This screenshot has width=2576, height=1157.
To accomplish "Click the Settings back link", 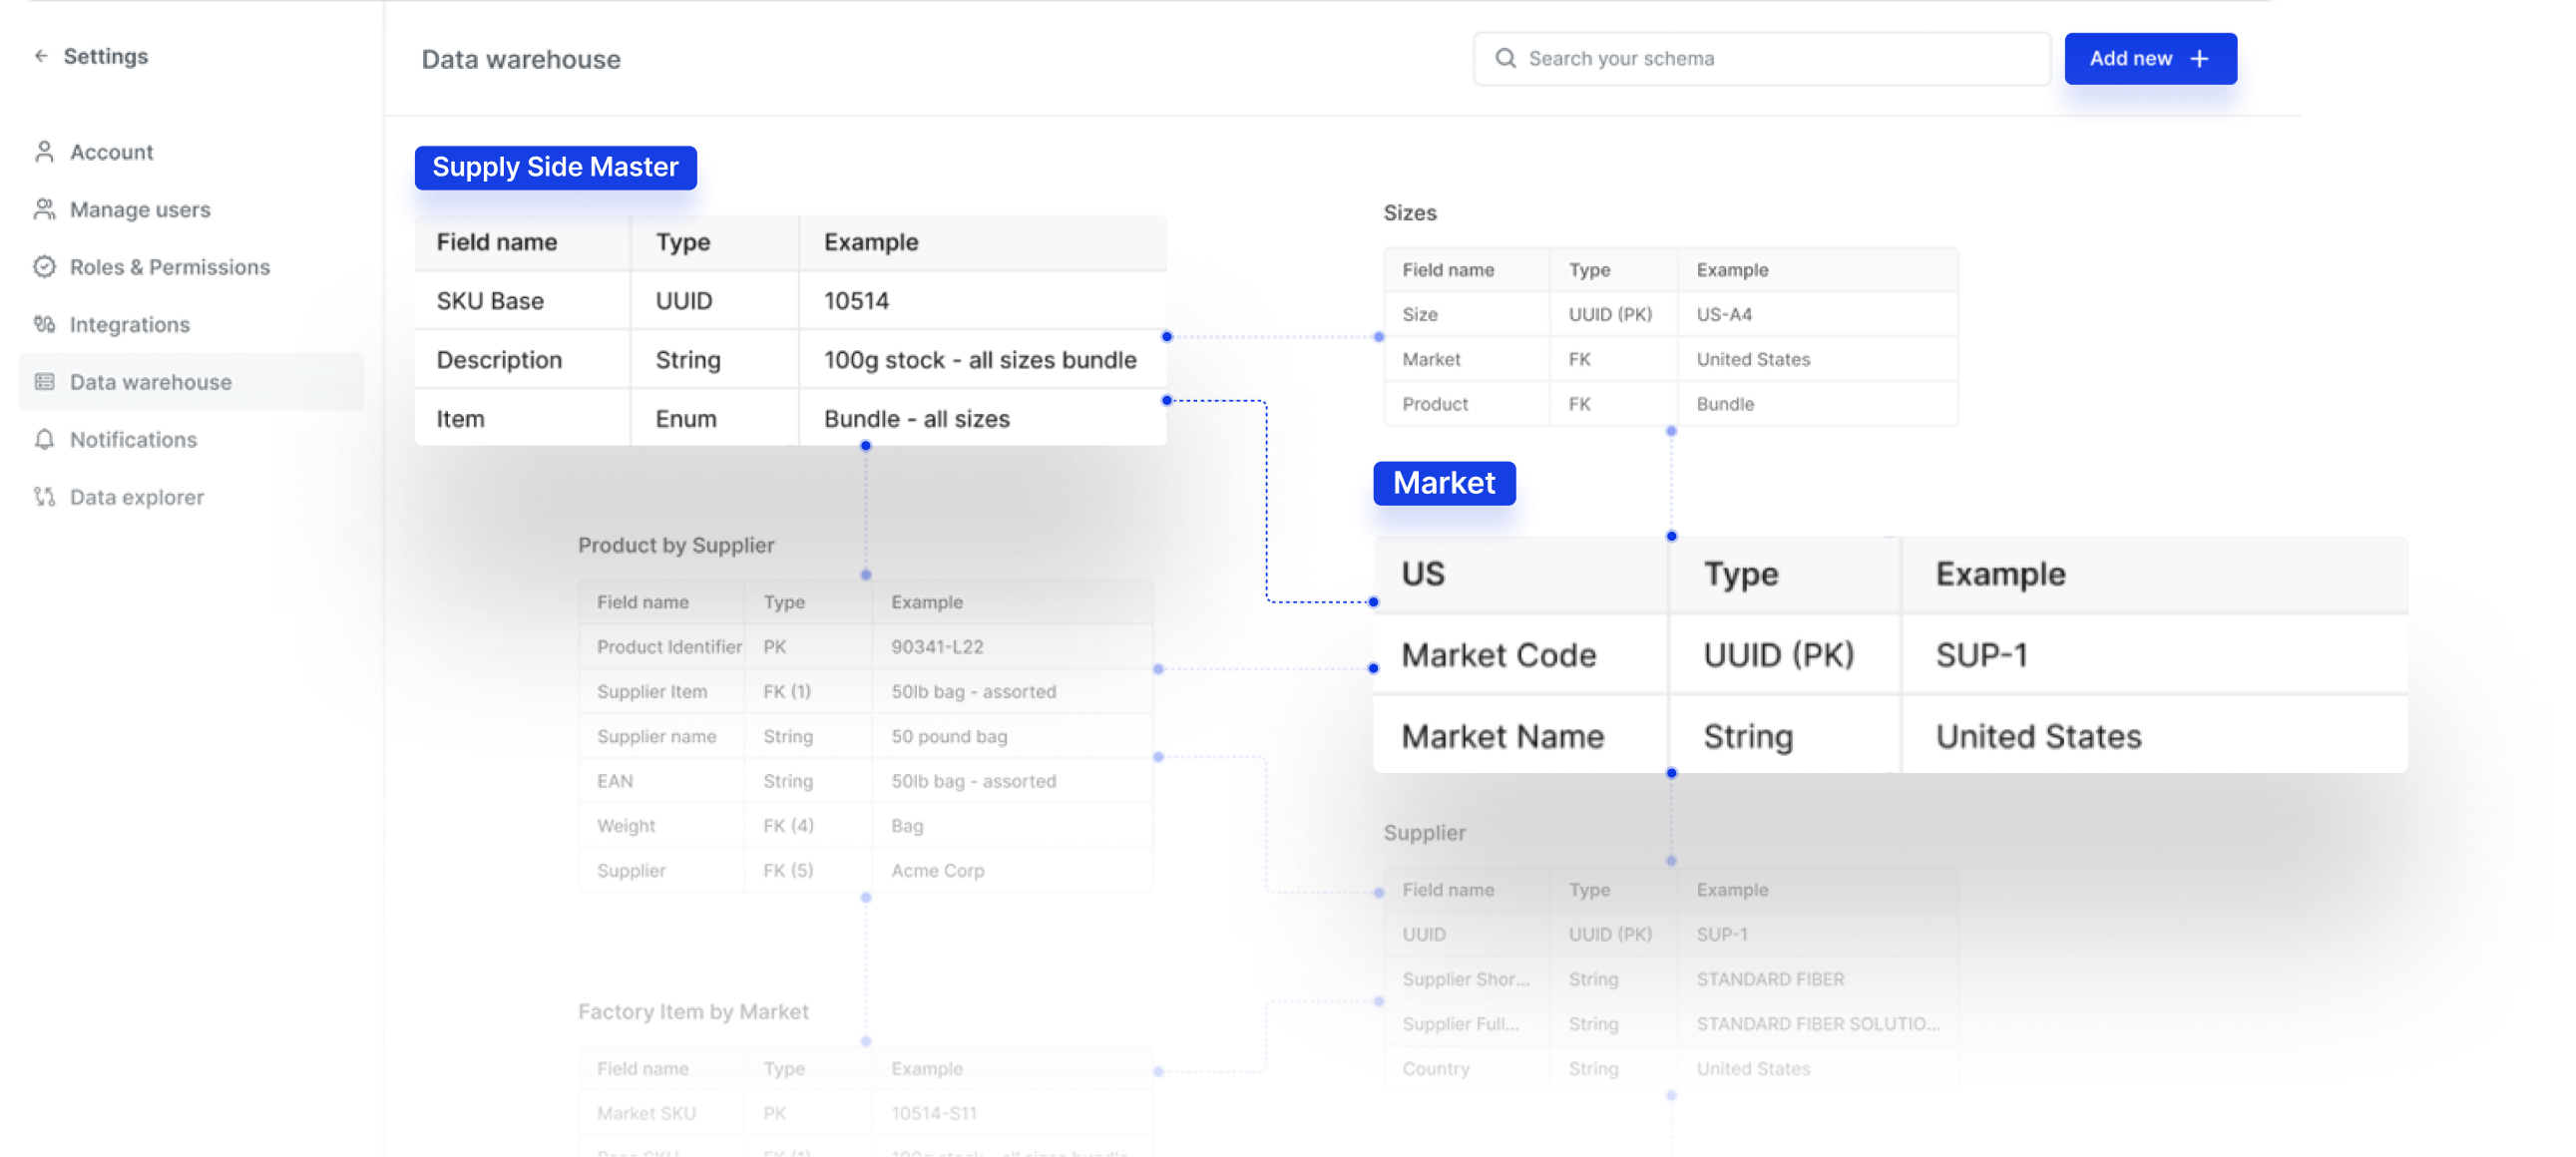I will tap(106, 56).
